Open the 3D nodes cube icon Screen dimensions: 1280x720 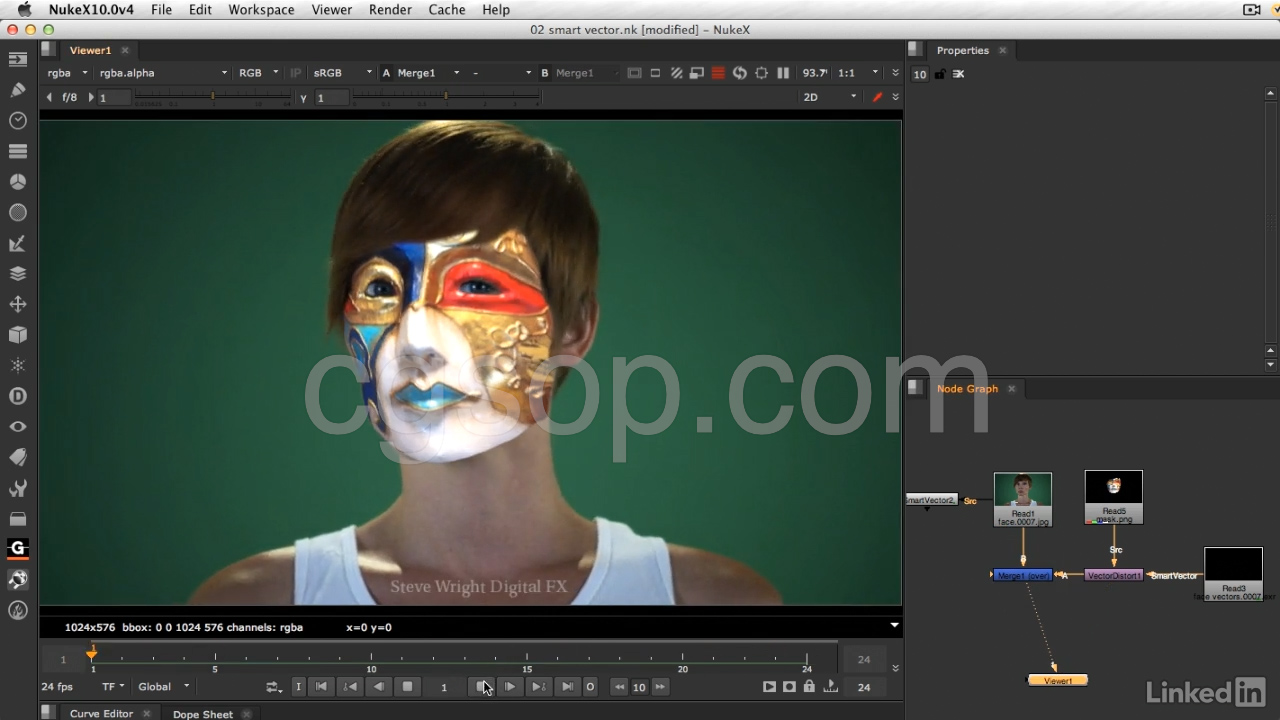(18, 335)
